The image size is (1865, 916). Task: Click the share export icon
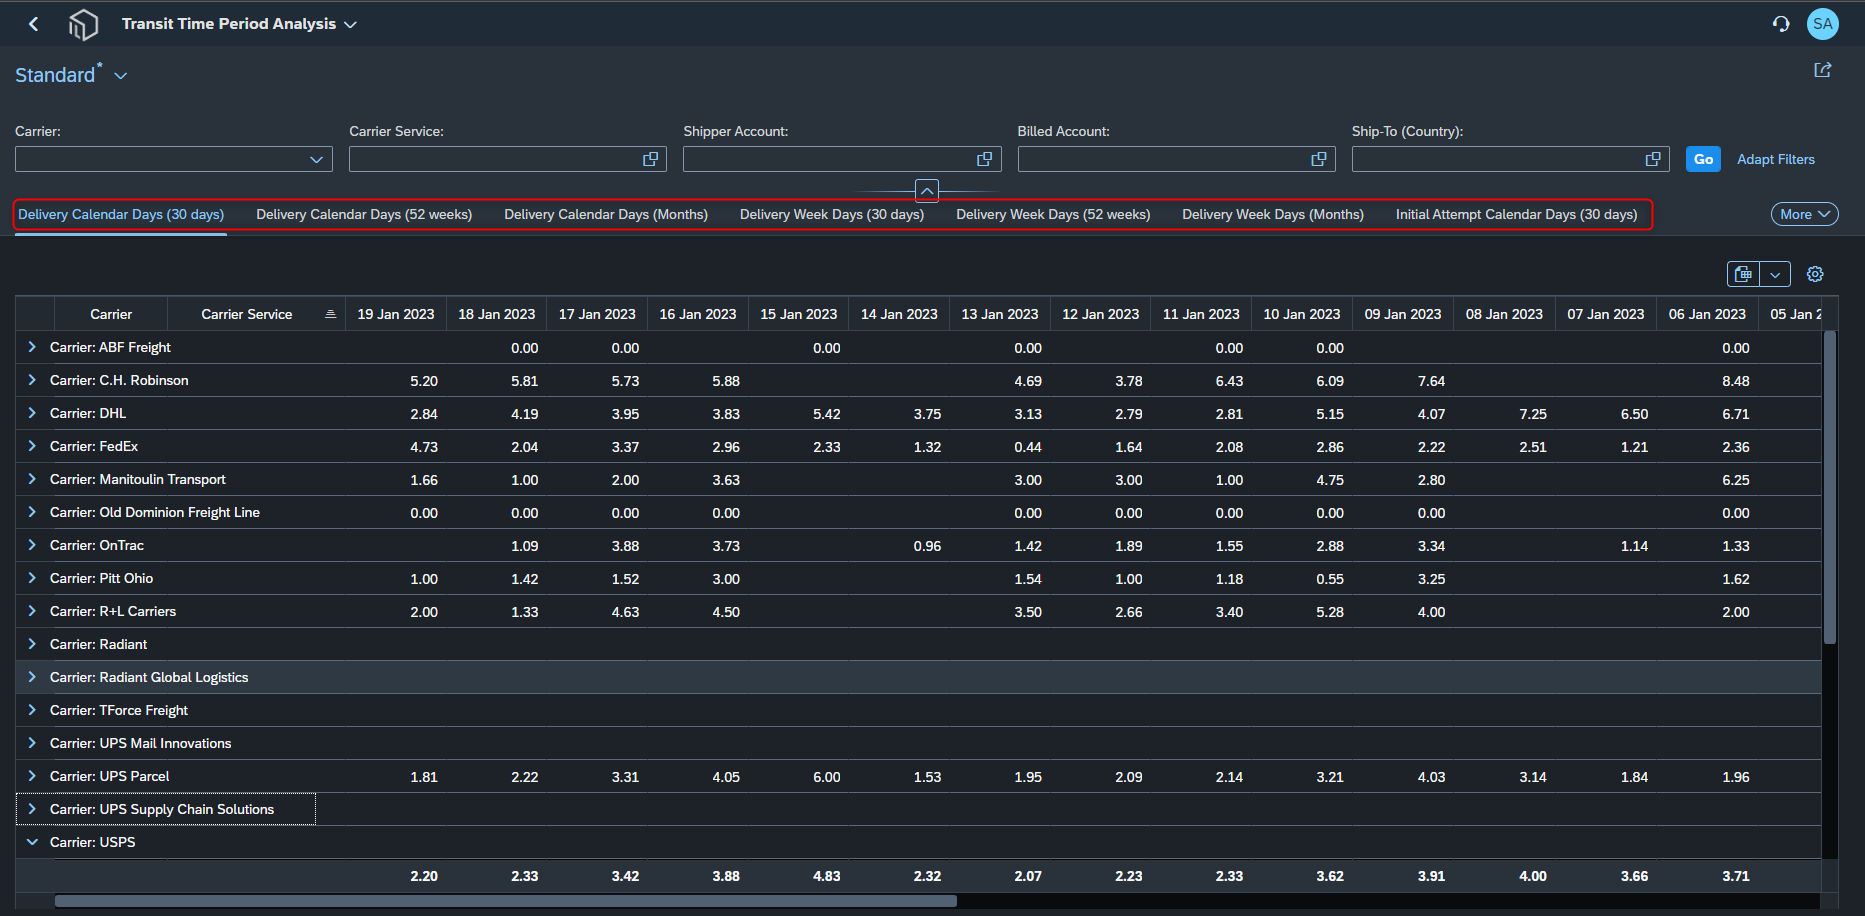click(x=1823, y=70)
